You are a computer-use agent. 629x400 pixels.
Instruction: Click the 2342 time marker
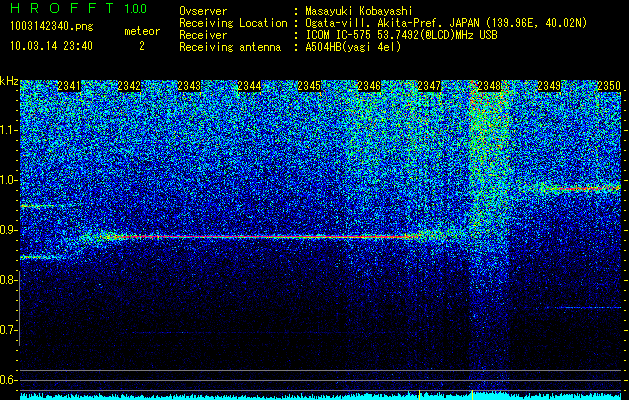(129, 86)
